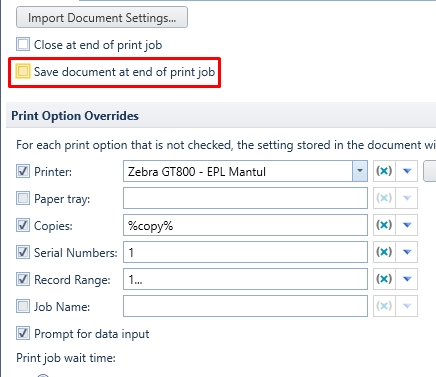
Task: Open the blue arrow menu beside Record Range
Action: pyautogui.click(x=407, y=279)
